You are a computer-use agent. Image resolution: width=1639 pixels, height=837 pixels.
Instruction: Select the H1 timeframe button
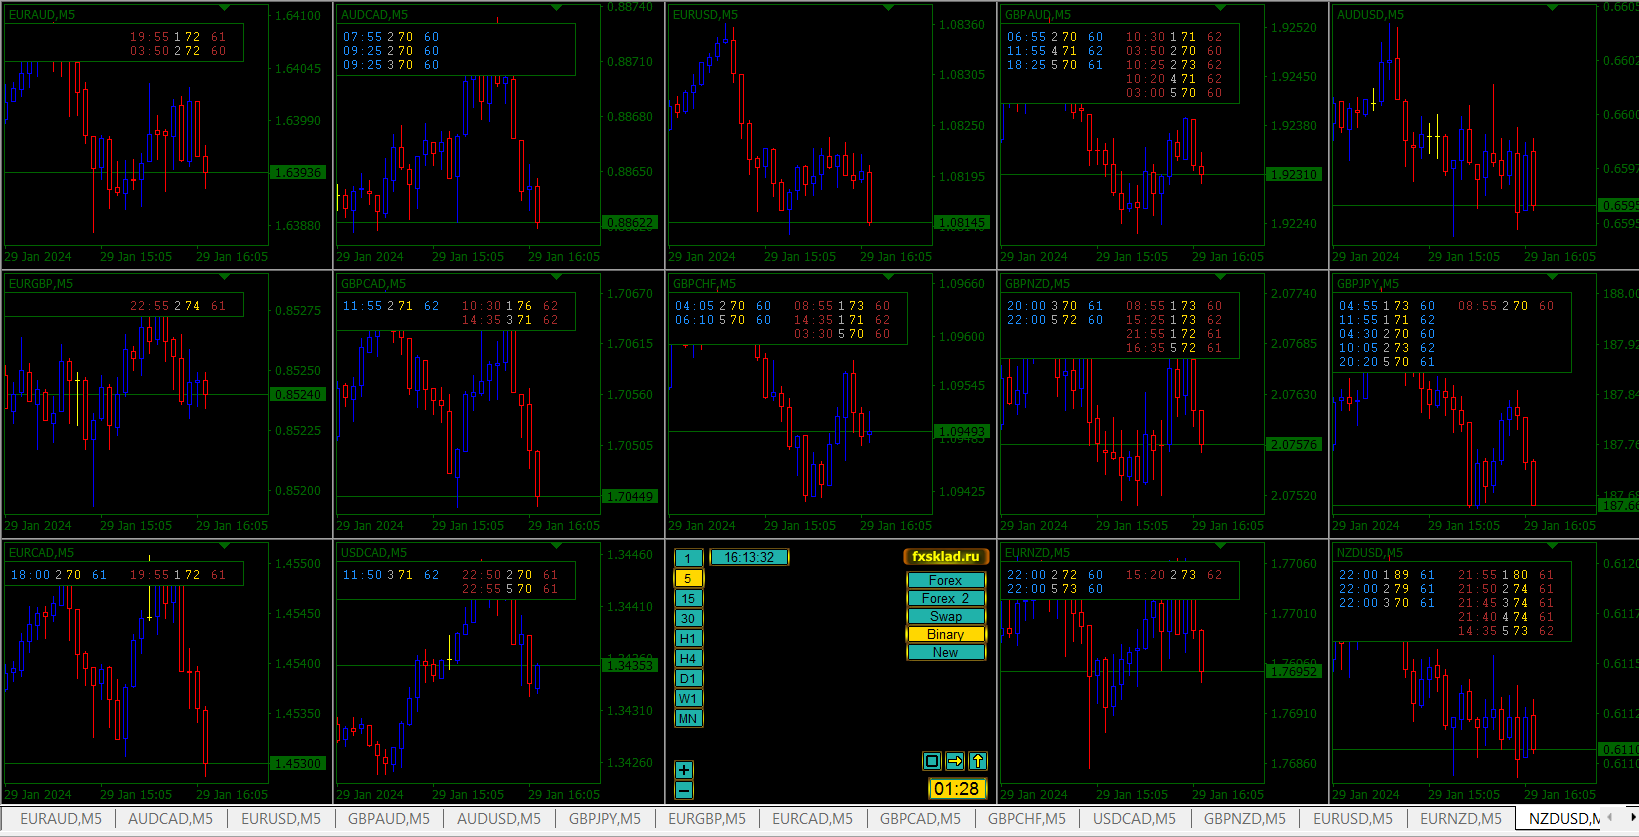pyautogui.click(x=688, y=638)
